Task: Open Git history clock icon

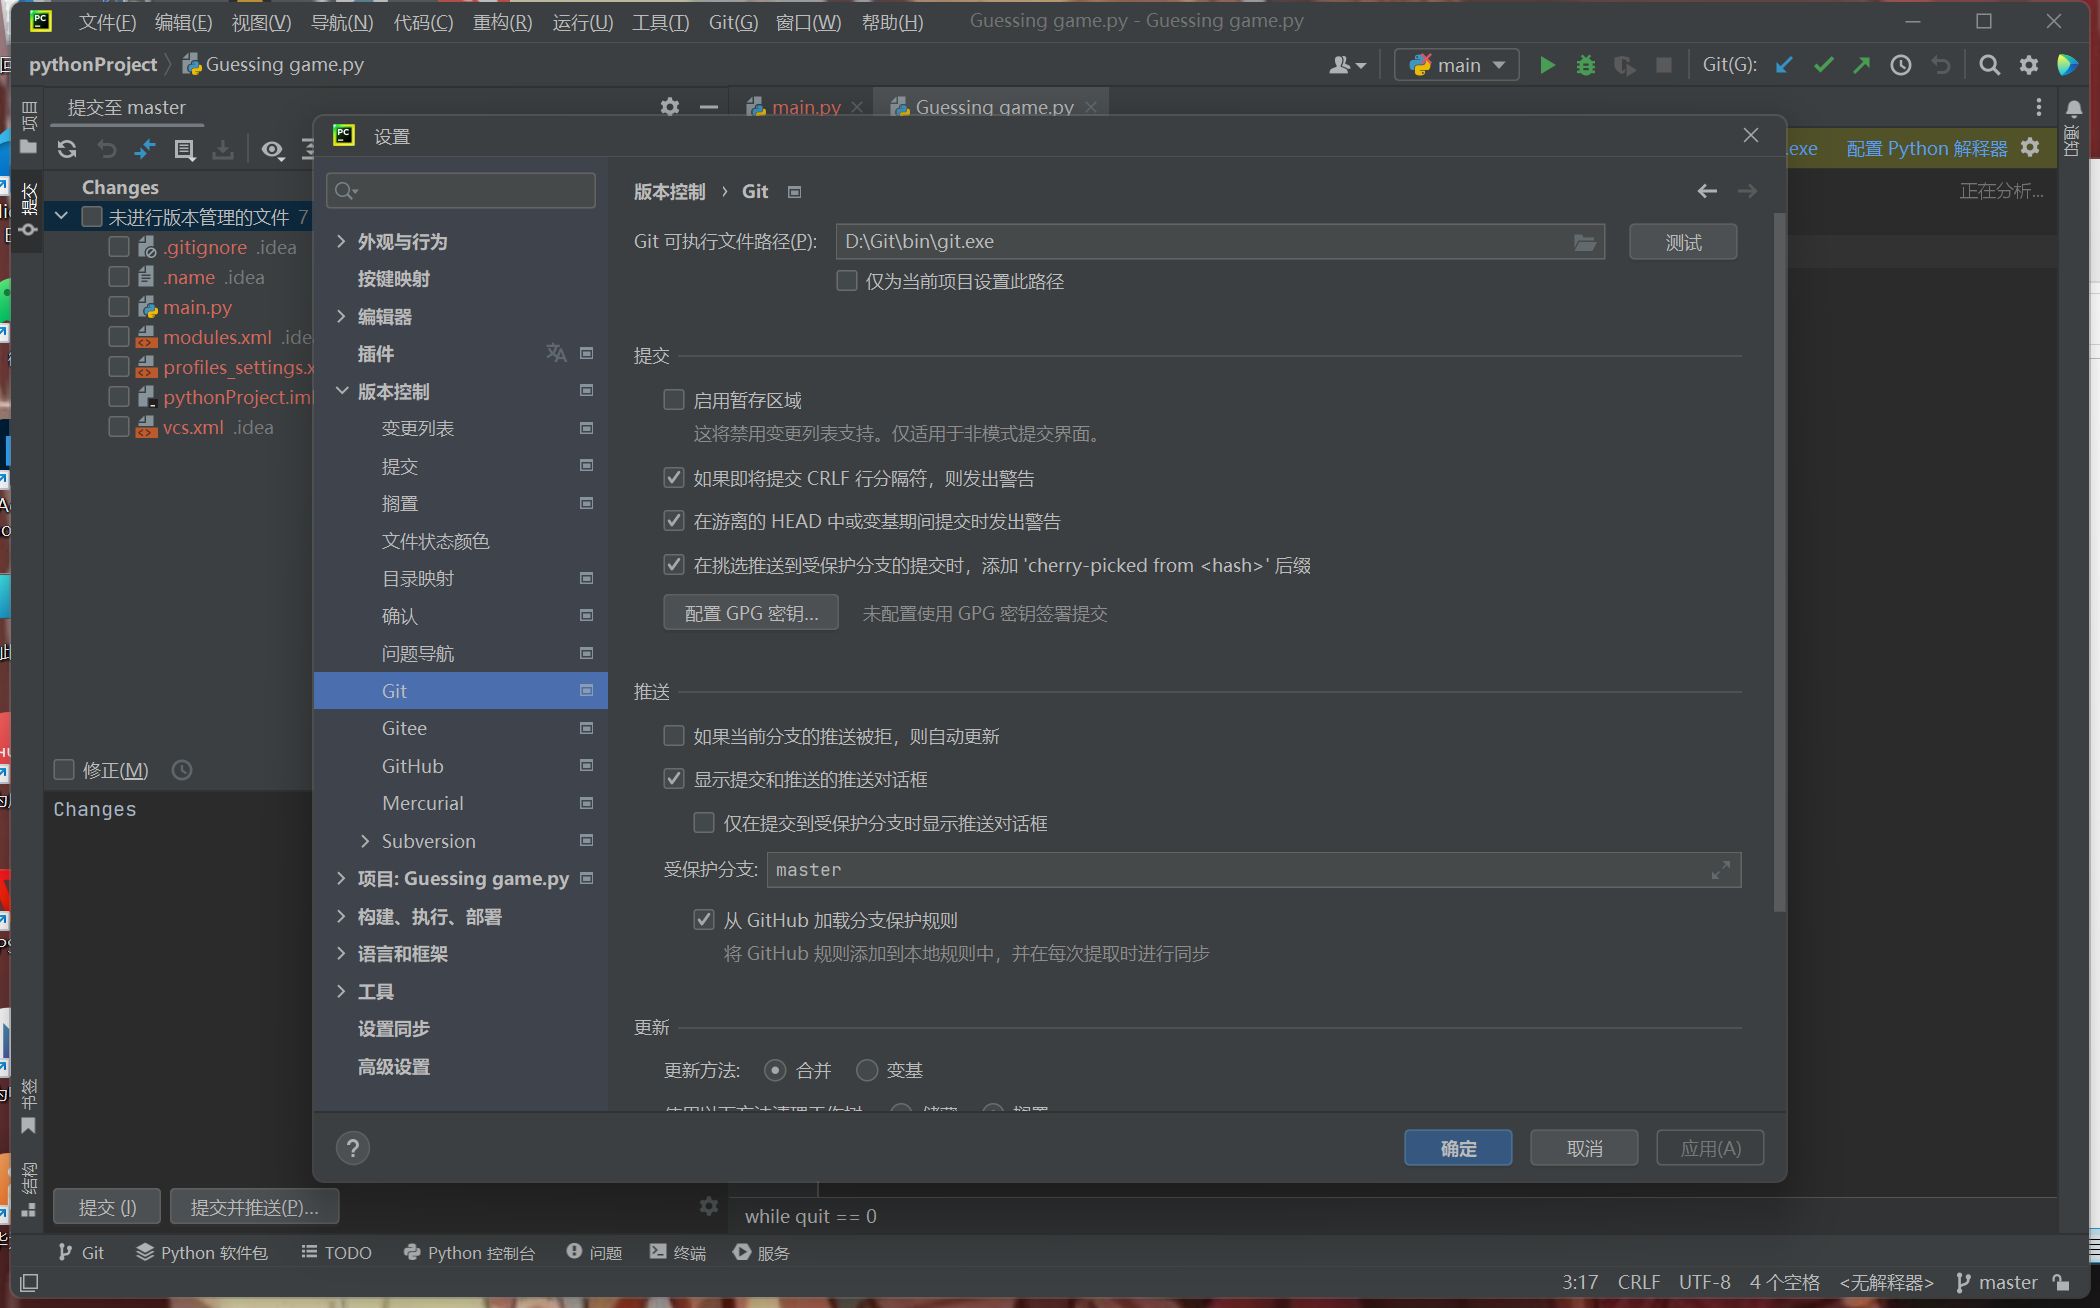Action: (x=1900, y=65)
